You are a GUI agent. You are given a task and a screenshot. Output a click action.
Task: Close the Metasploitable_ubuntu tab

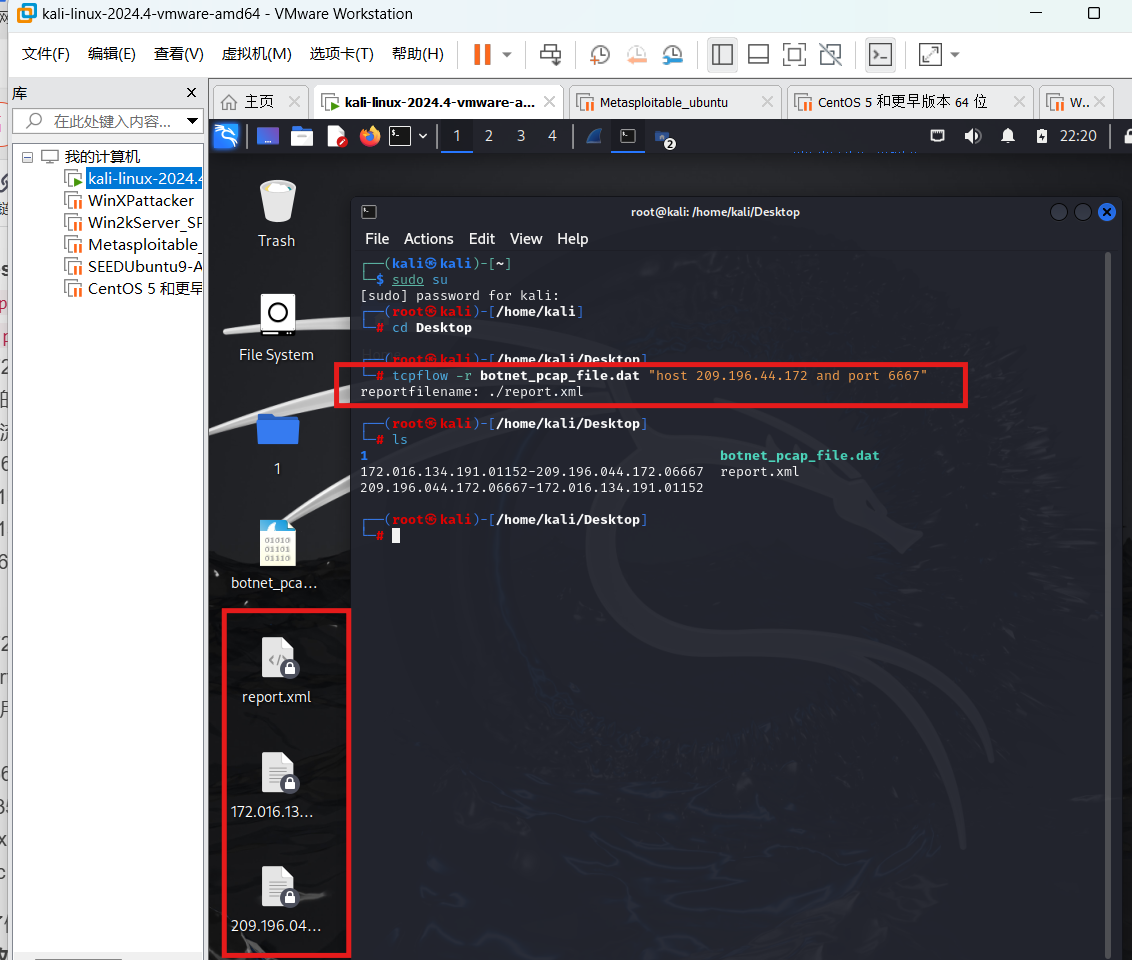point(767,102)
